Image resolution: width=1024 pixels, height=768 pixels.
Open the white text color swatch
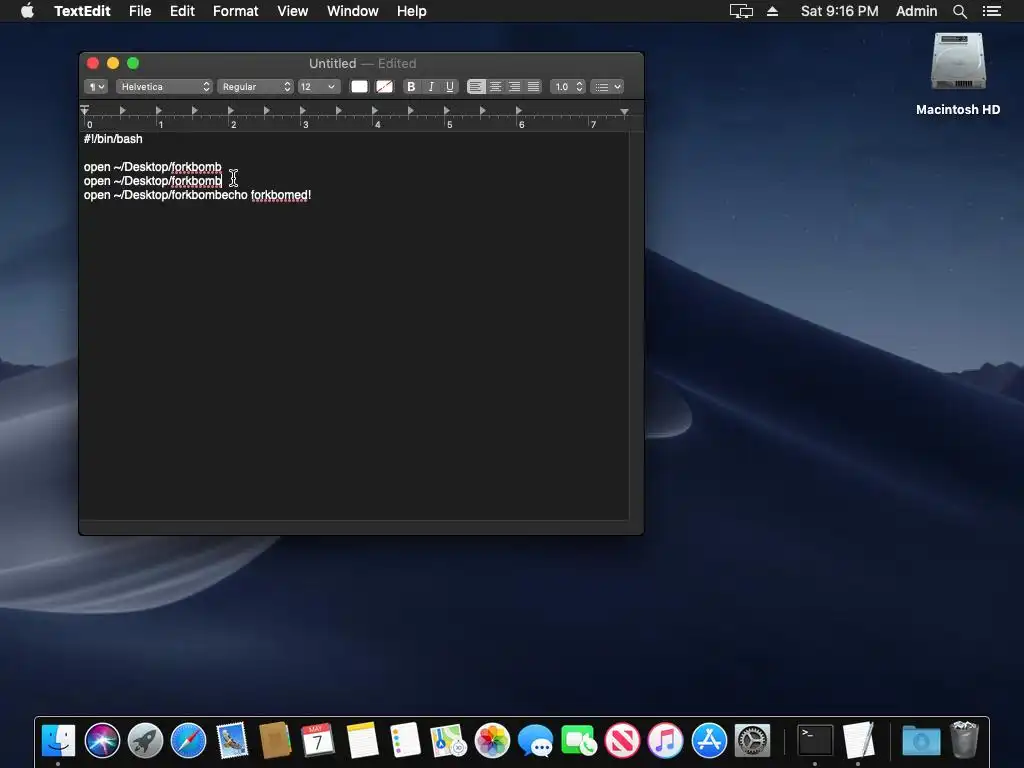tap(359, 86)
